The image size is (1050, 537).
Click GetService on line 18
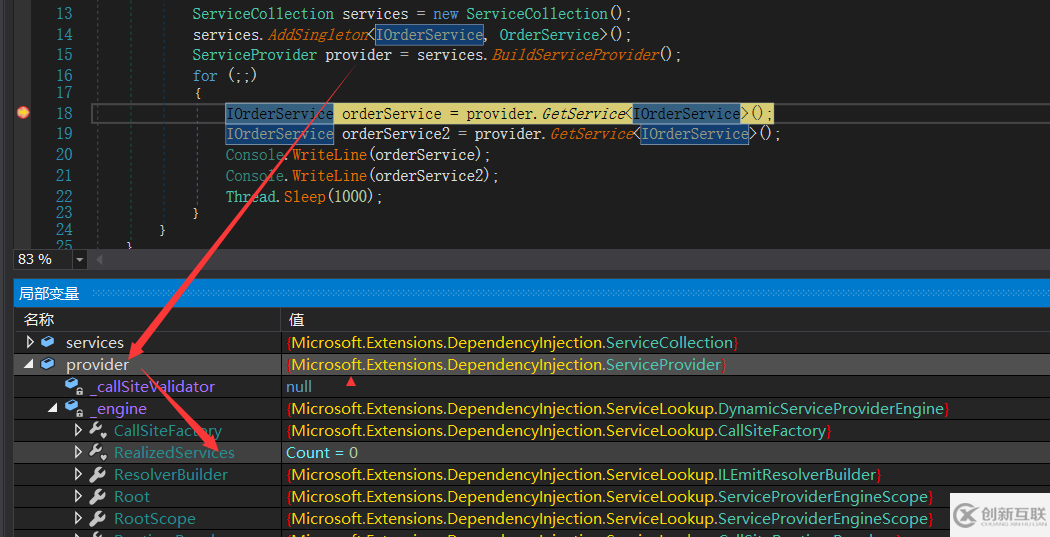point(583,113)
